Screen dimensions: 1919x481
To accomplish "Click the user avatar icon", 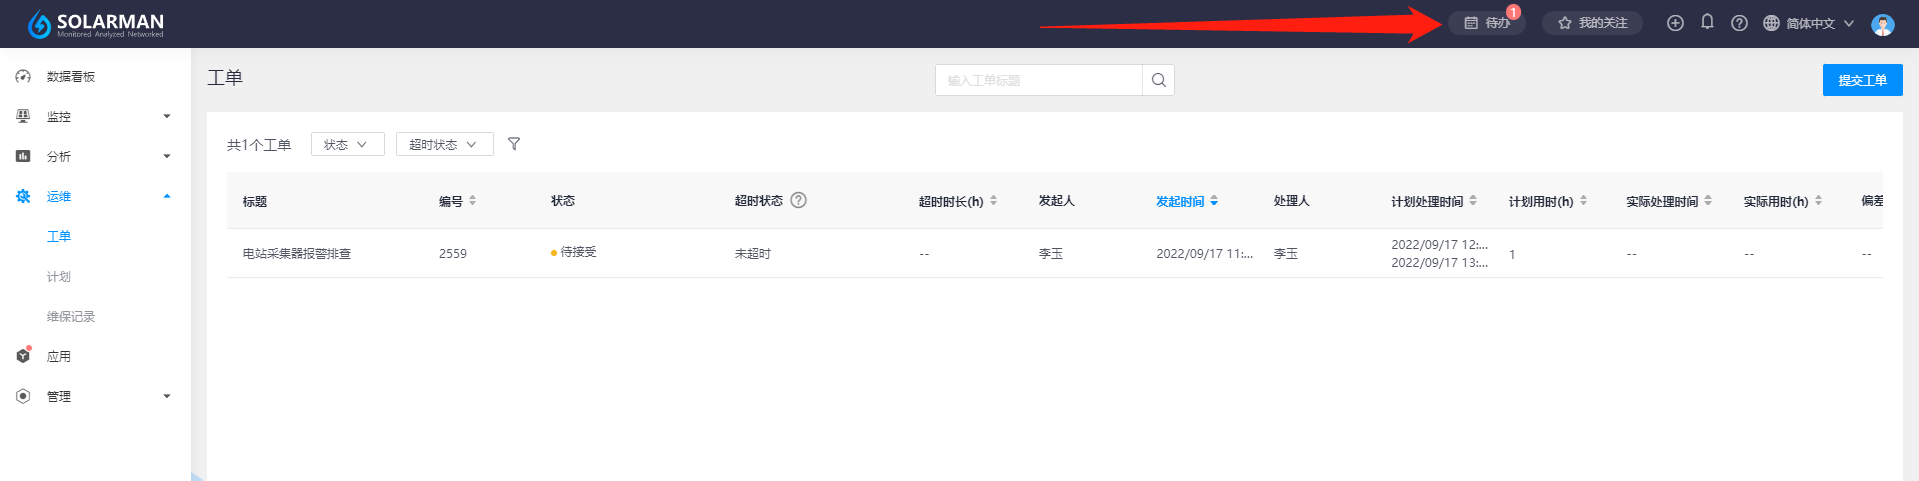I will point(1882,25).
